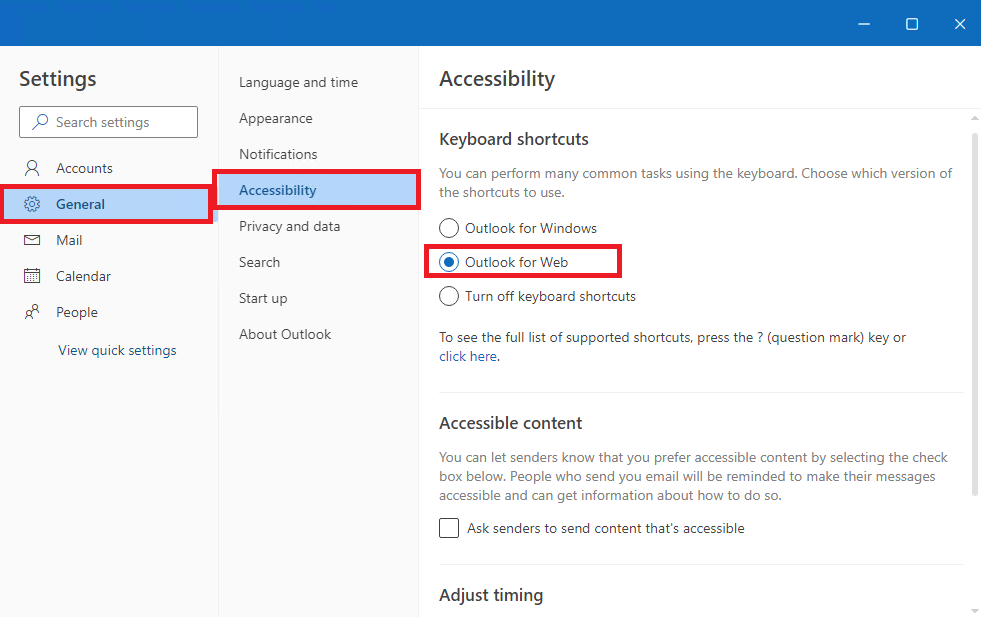
Task: Click the 'click here' shortcuts link
Action: (468, 356)
